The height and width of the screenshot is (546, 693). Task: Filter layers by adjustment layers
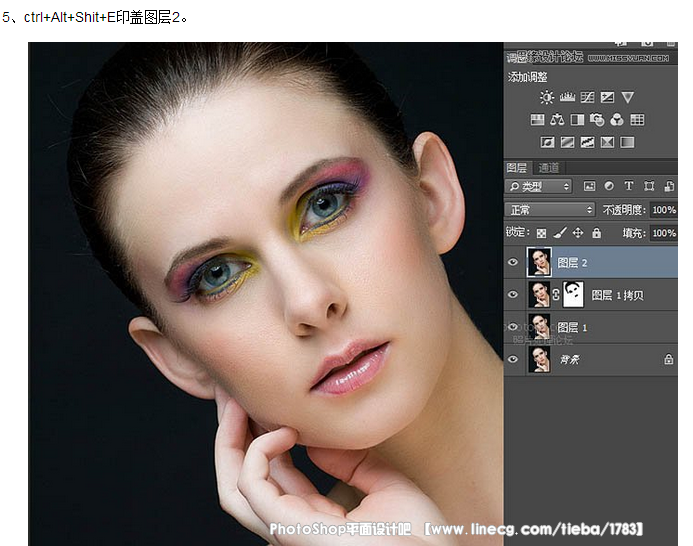(609, 186)
